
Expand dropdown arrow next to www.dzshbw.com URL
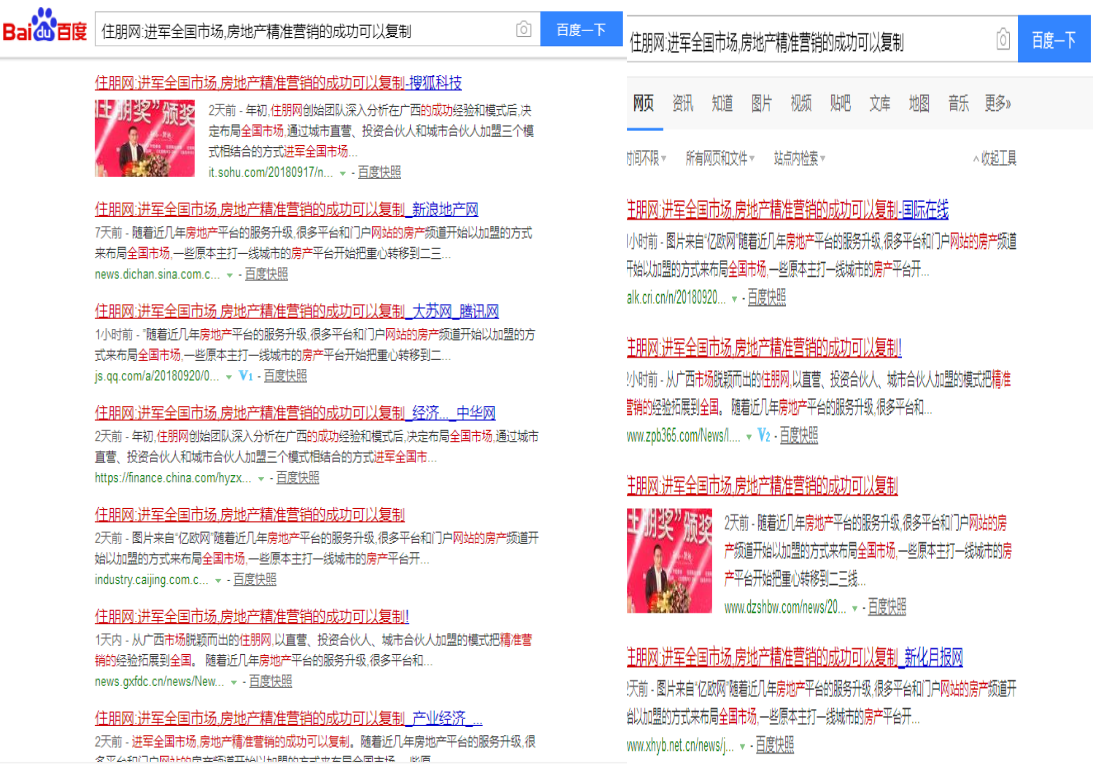point(855,608)
